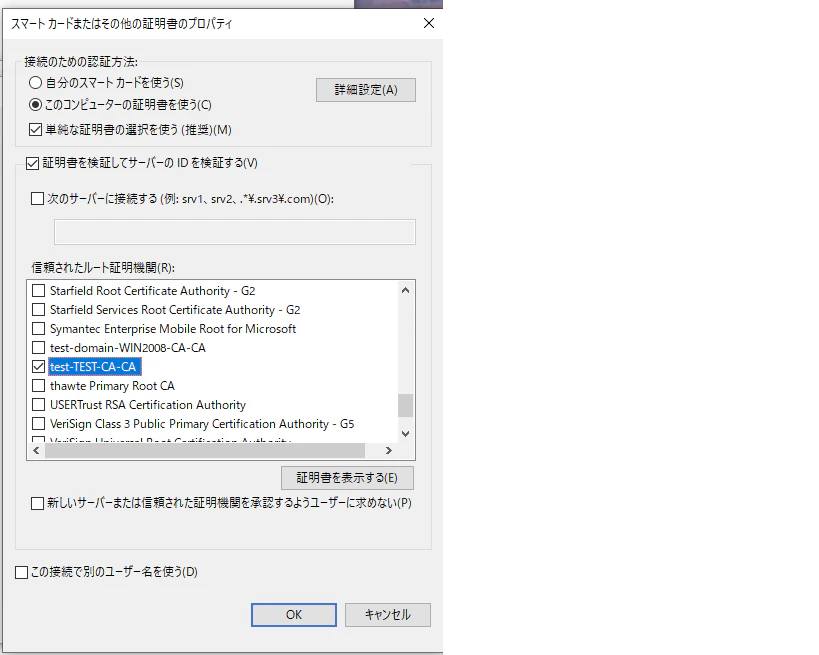Check thawte Primary Root CA
The image size is (819, 655).
point(38,386)
